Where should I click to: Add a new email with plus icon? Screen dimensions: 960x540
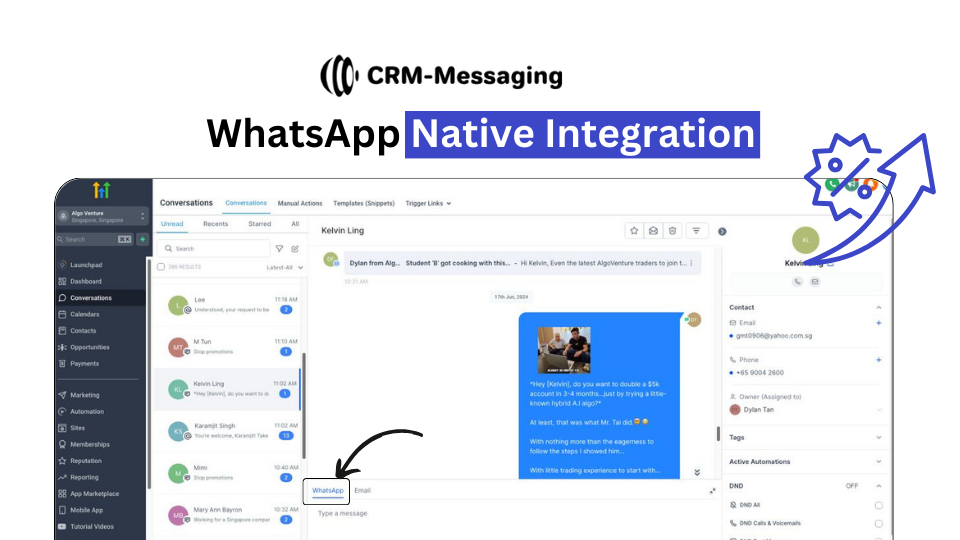(879, 323)
